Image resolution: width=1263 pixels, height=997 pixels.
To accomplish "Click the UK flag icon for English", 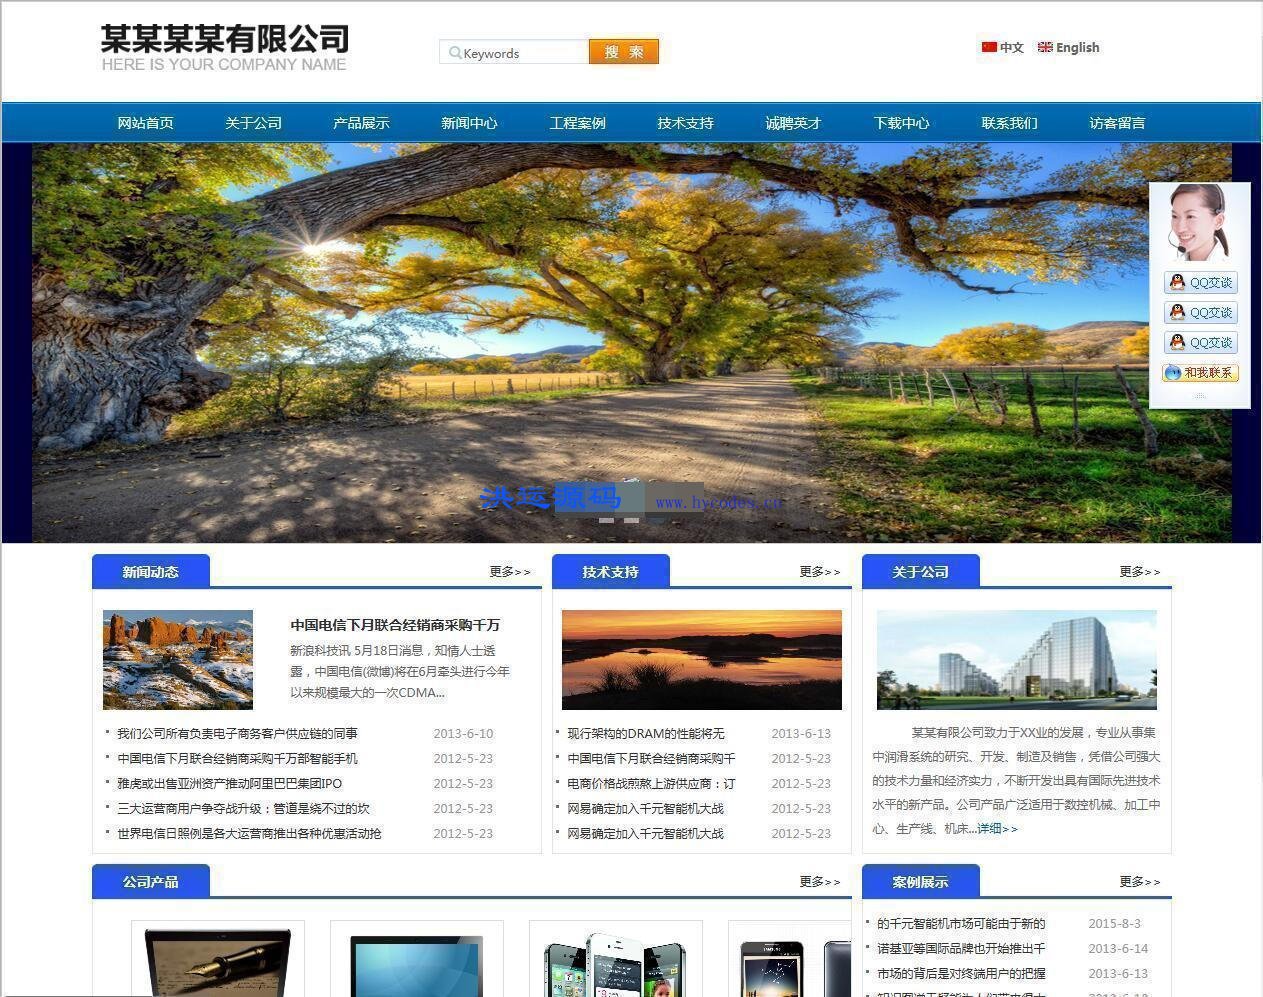I will (x=1045, y=47).
